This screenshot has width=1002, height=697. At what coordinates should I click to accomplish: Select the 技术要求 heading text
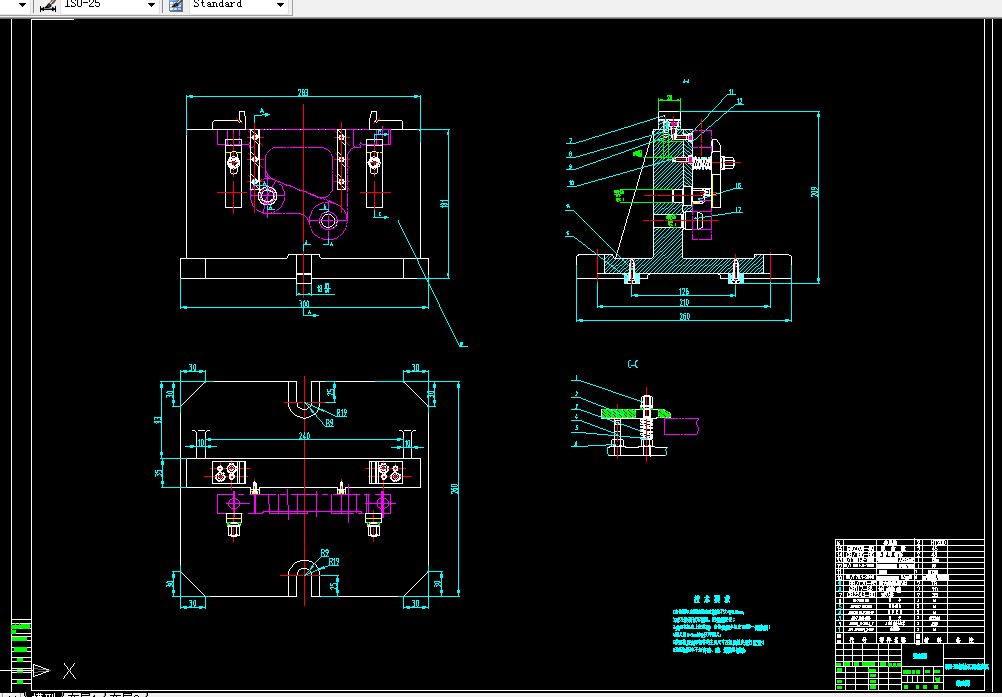pyautogui.click(x=712, y=599)
